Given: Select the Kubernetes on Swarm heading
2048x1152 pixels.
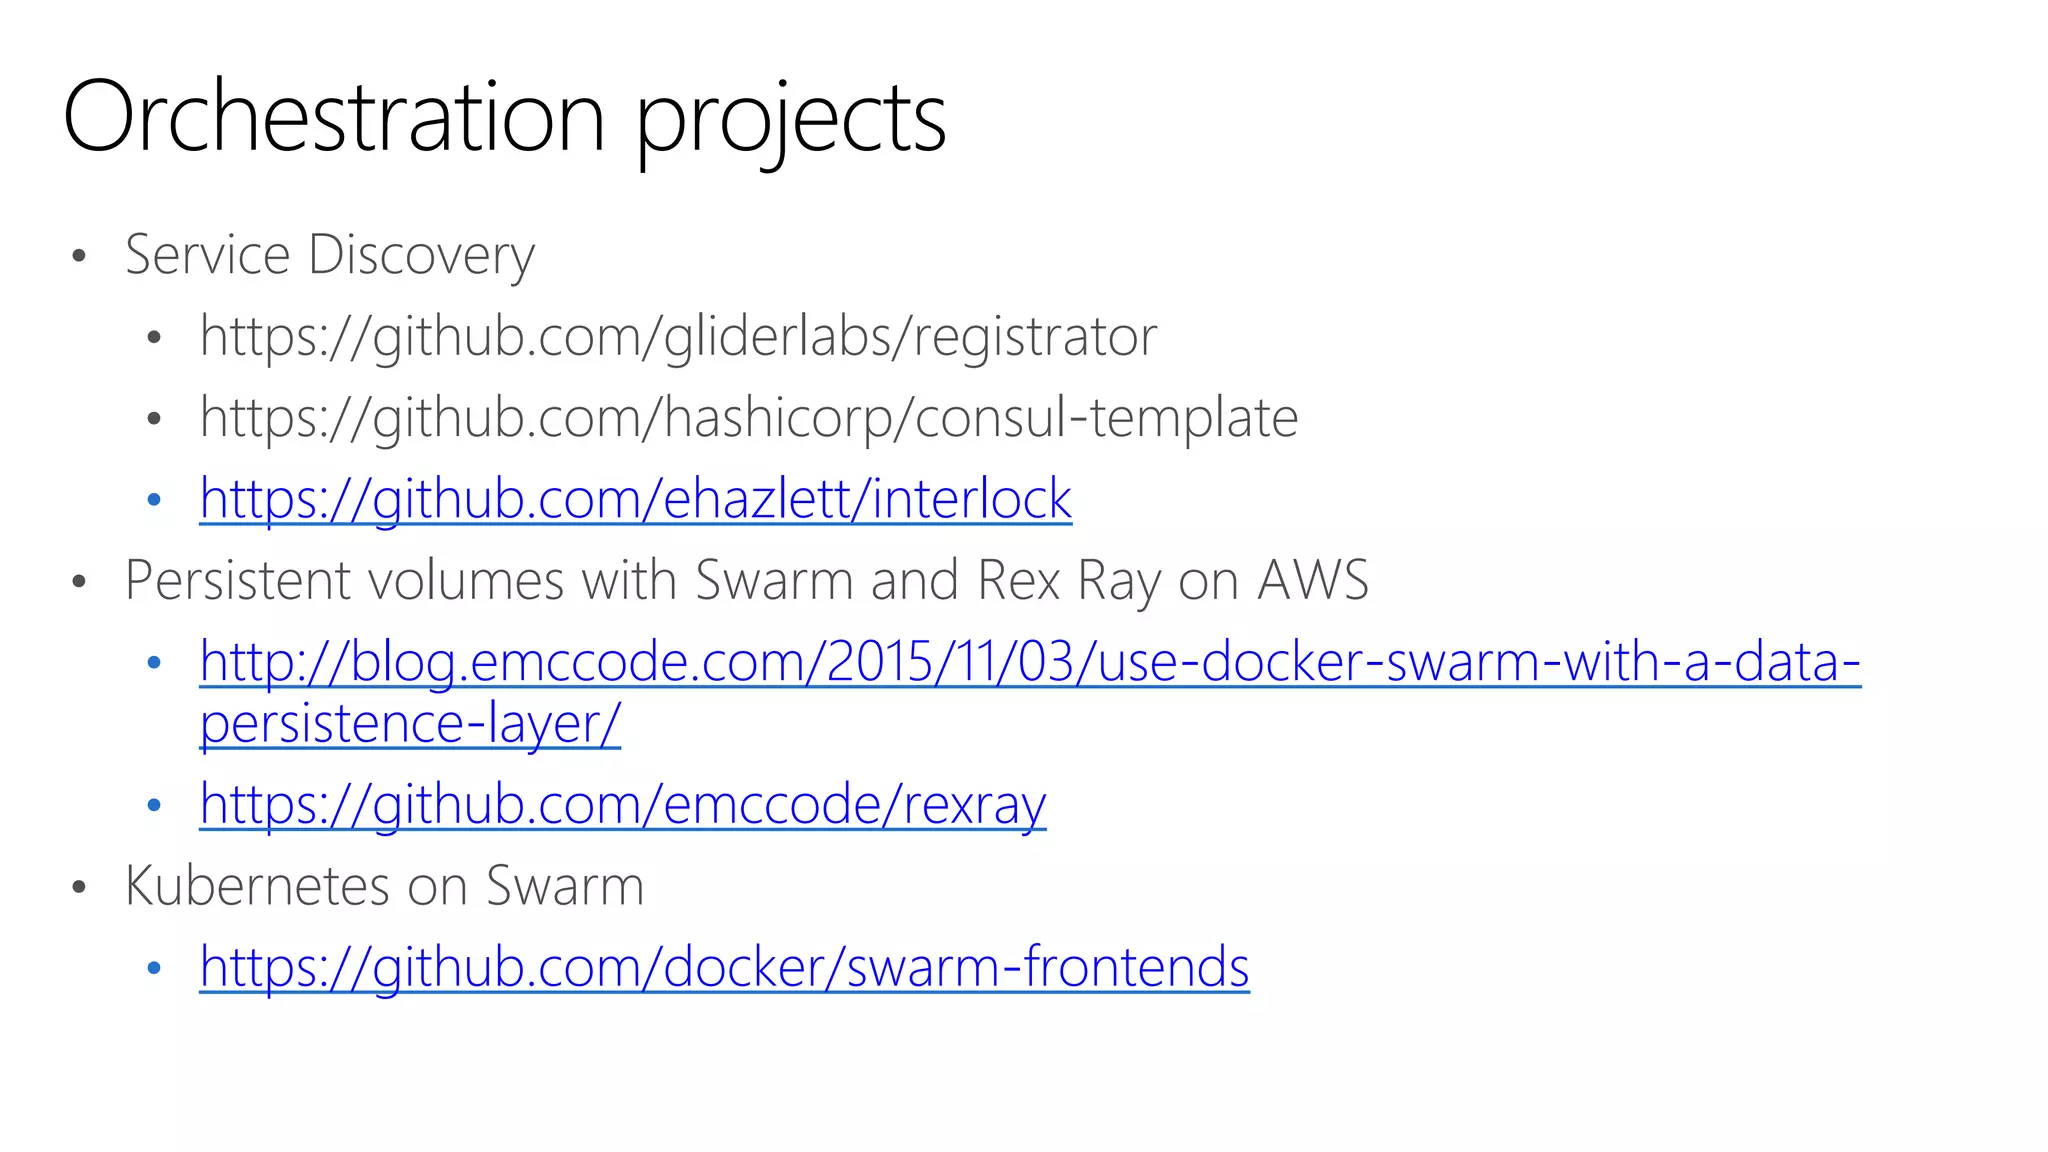Looking at the screenshot, I should (x=385, y=886).
